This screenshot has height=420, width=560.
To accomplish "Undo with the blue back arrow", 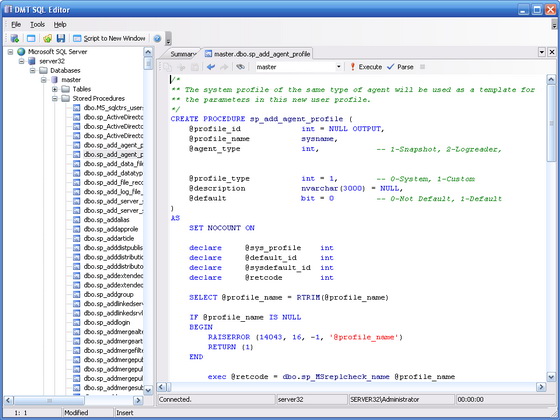I will click(x=211, y=67).
